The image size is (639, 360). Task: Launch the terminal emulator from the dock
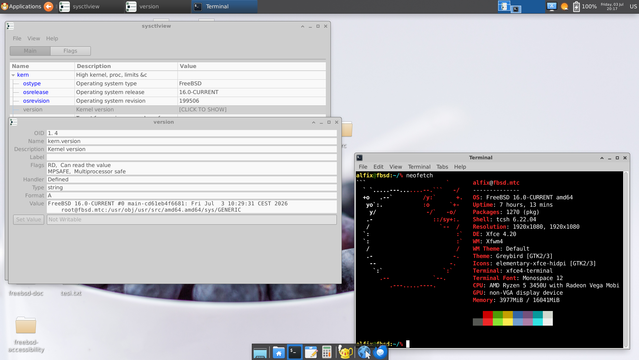click(295, 352)
